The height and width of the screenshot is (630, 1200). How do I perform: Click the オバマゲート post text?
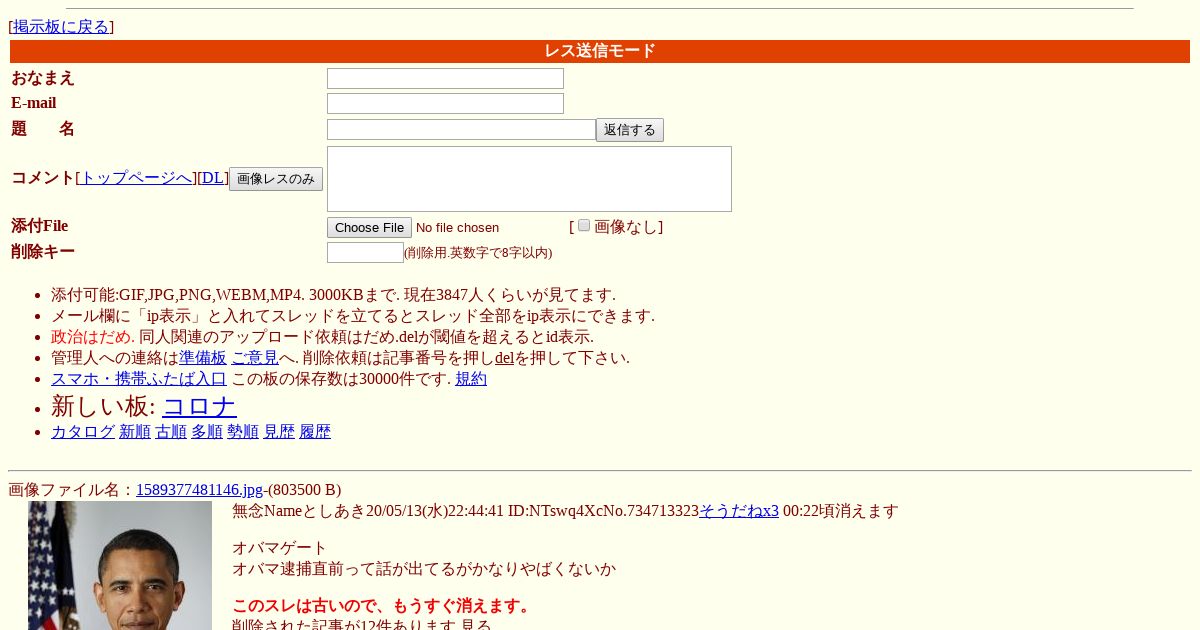(280, 548)
